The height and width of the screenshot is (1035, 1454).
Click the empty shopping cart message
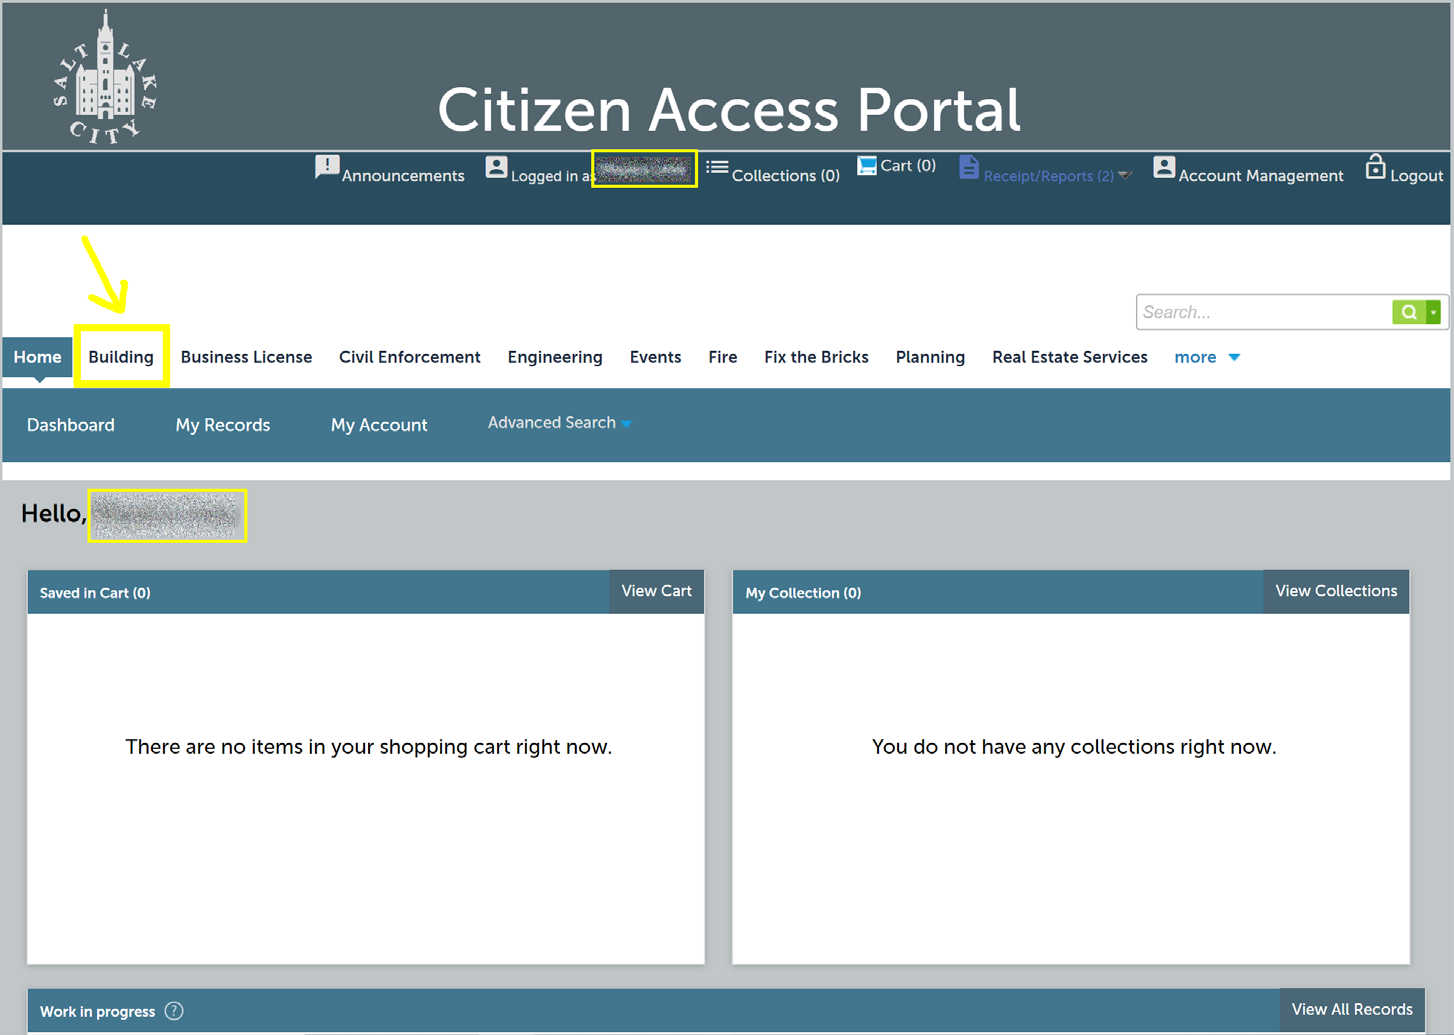368,747
